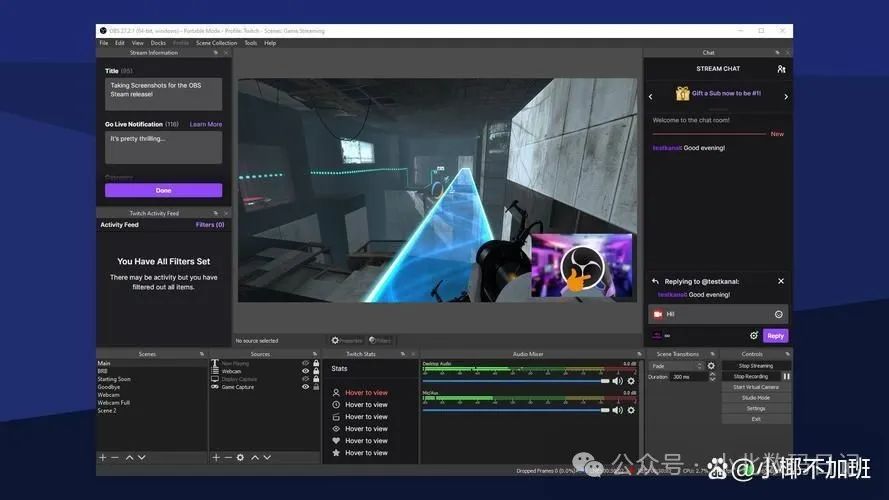The height and width of the screenshot is (500, 889).
Task: Open the Docks menu
Action: (158, 43)
